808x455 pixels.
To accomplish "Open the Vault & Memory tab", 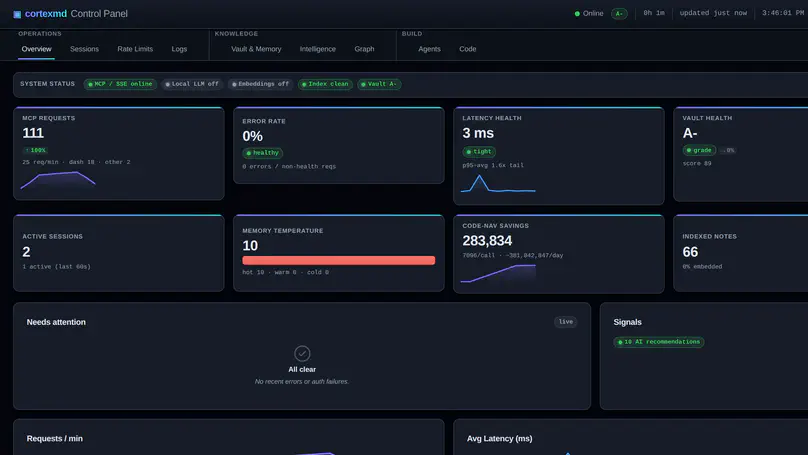I will (x=256, y=49).
